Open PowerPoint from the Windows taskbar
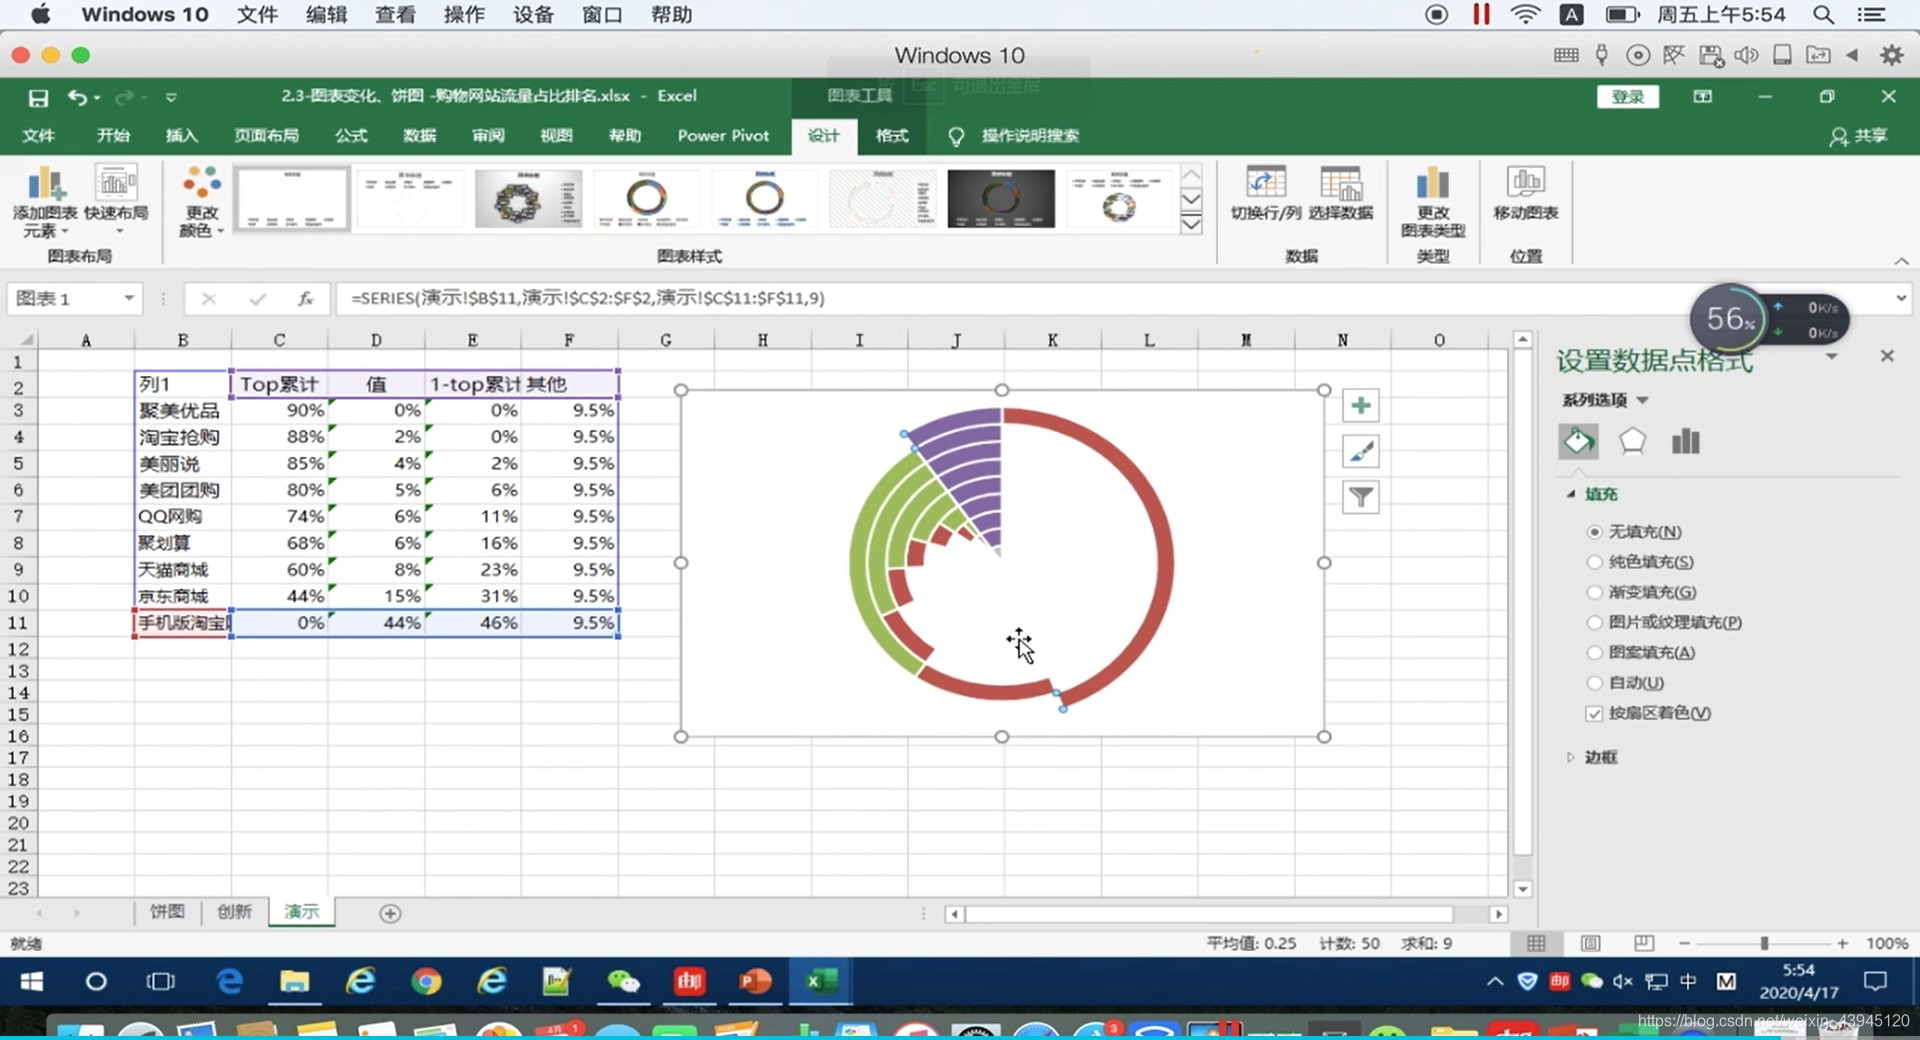 (755, 981)
